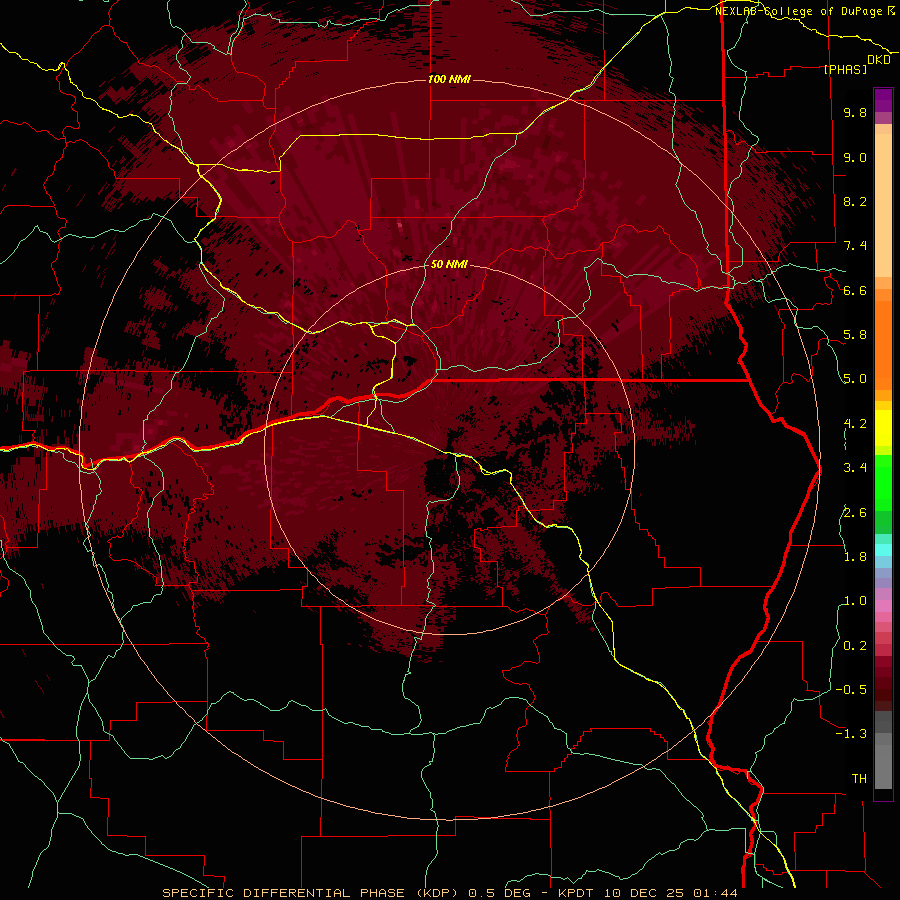Click the 6.6 value on color scale

click(x=855, y=290)
